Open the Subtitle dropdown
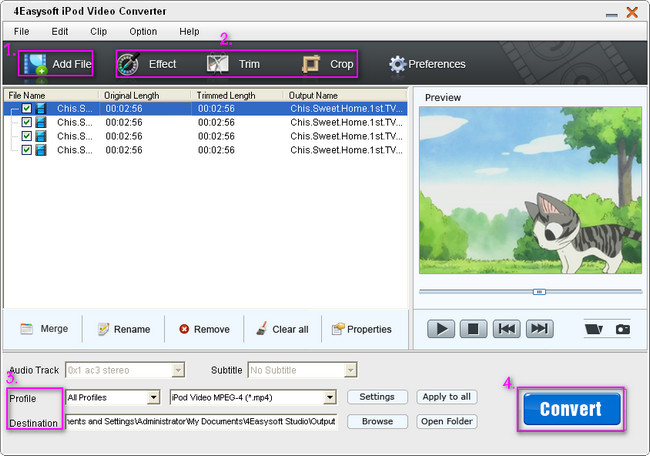This screenshot has width=650, height=456. click(x=350, y=370)
